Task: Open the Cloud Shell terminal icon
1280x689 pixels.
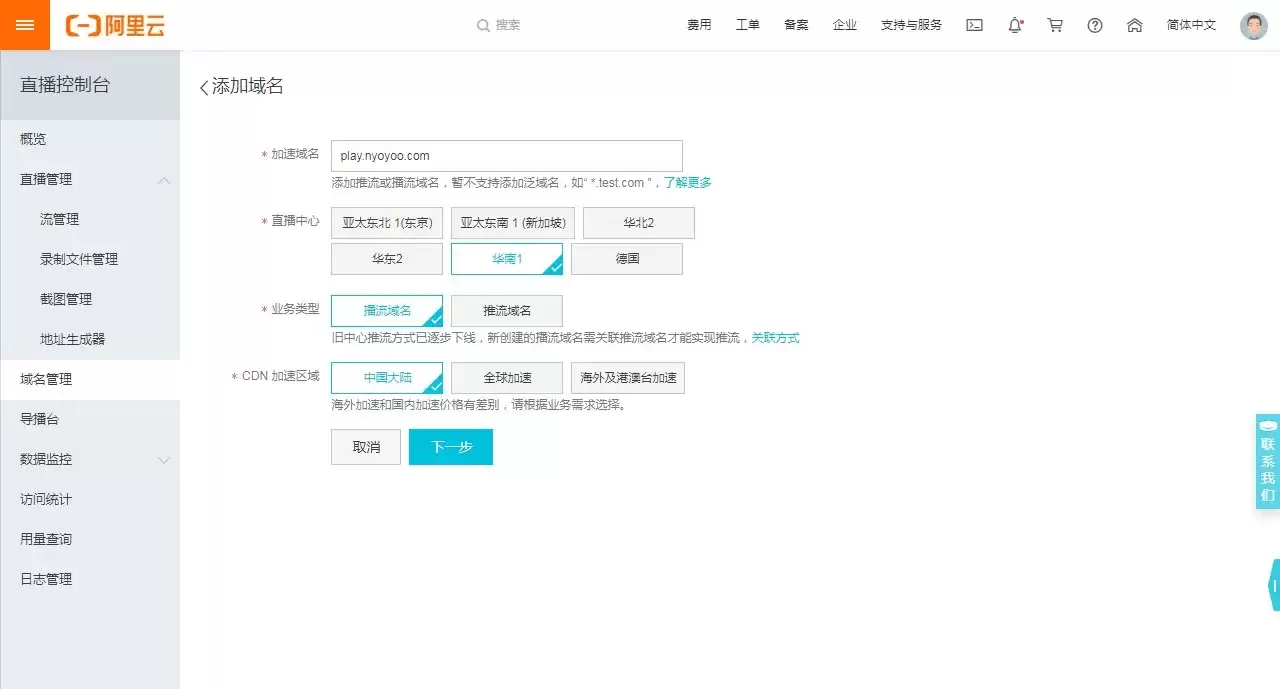Action: (974, 25)
